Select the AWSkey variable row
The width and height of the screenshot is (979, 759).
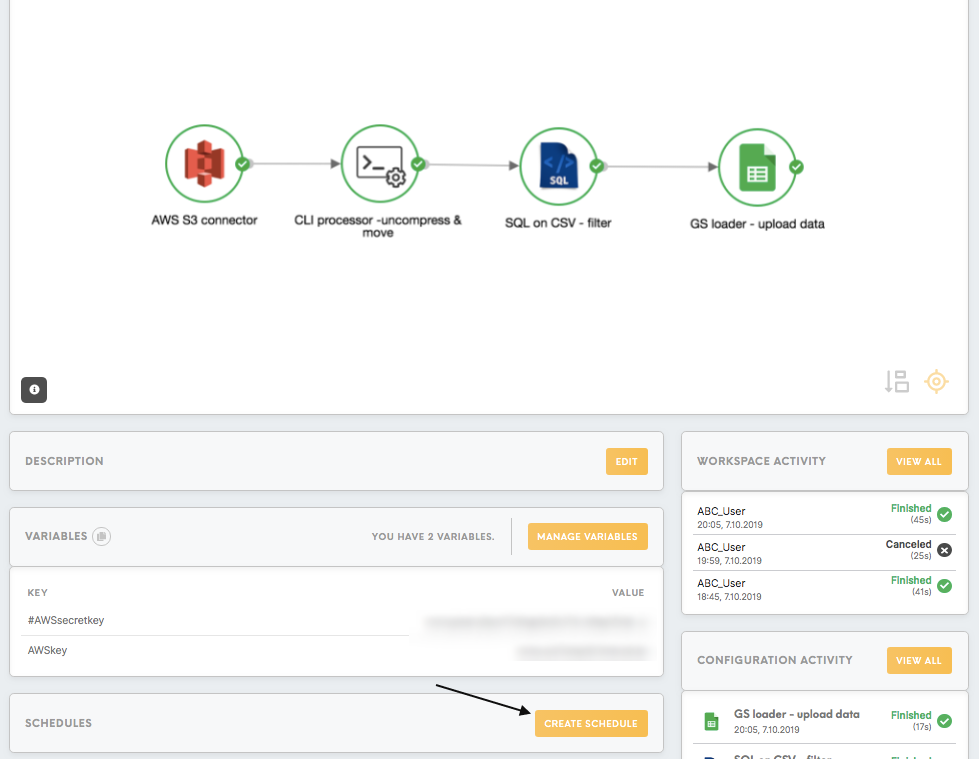pos(336,650)
